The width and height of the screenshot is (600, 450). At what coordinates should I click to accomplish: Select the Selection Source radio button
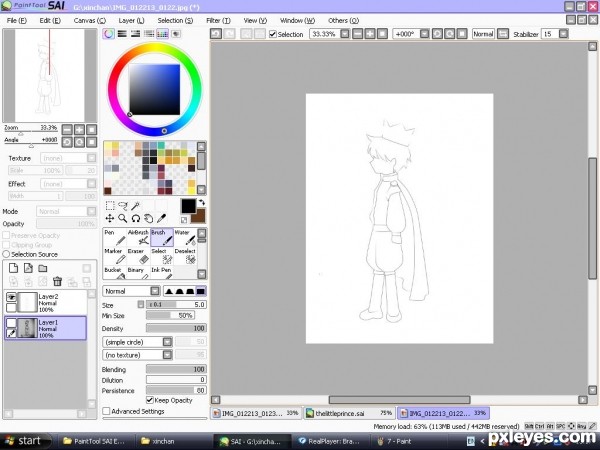click(x=6, y=254)
